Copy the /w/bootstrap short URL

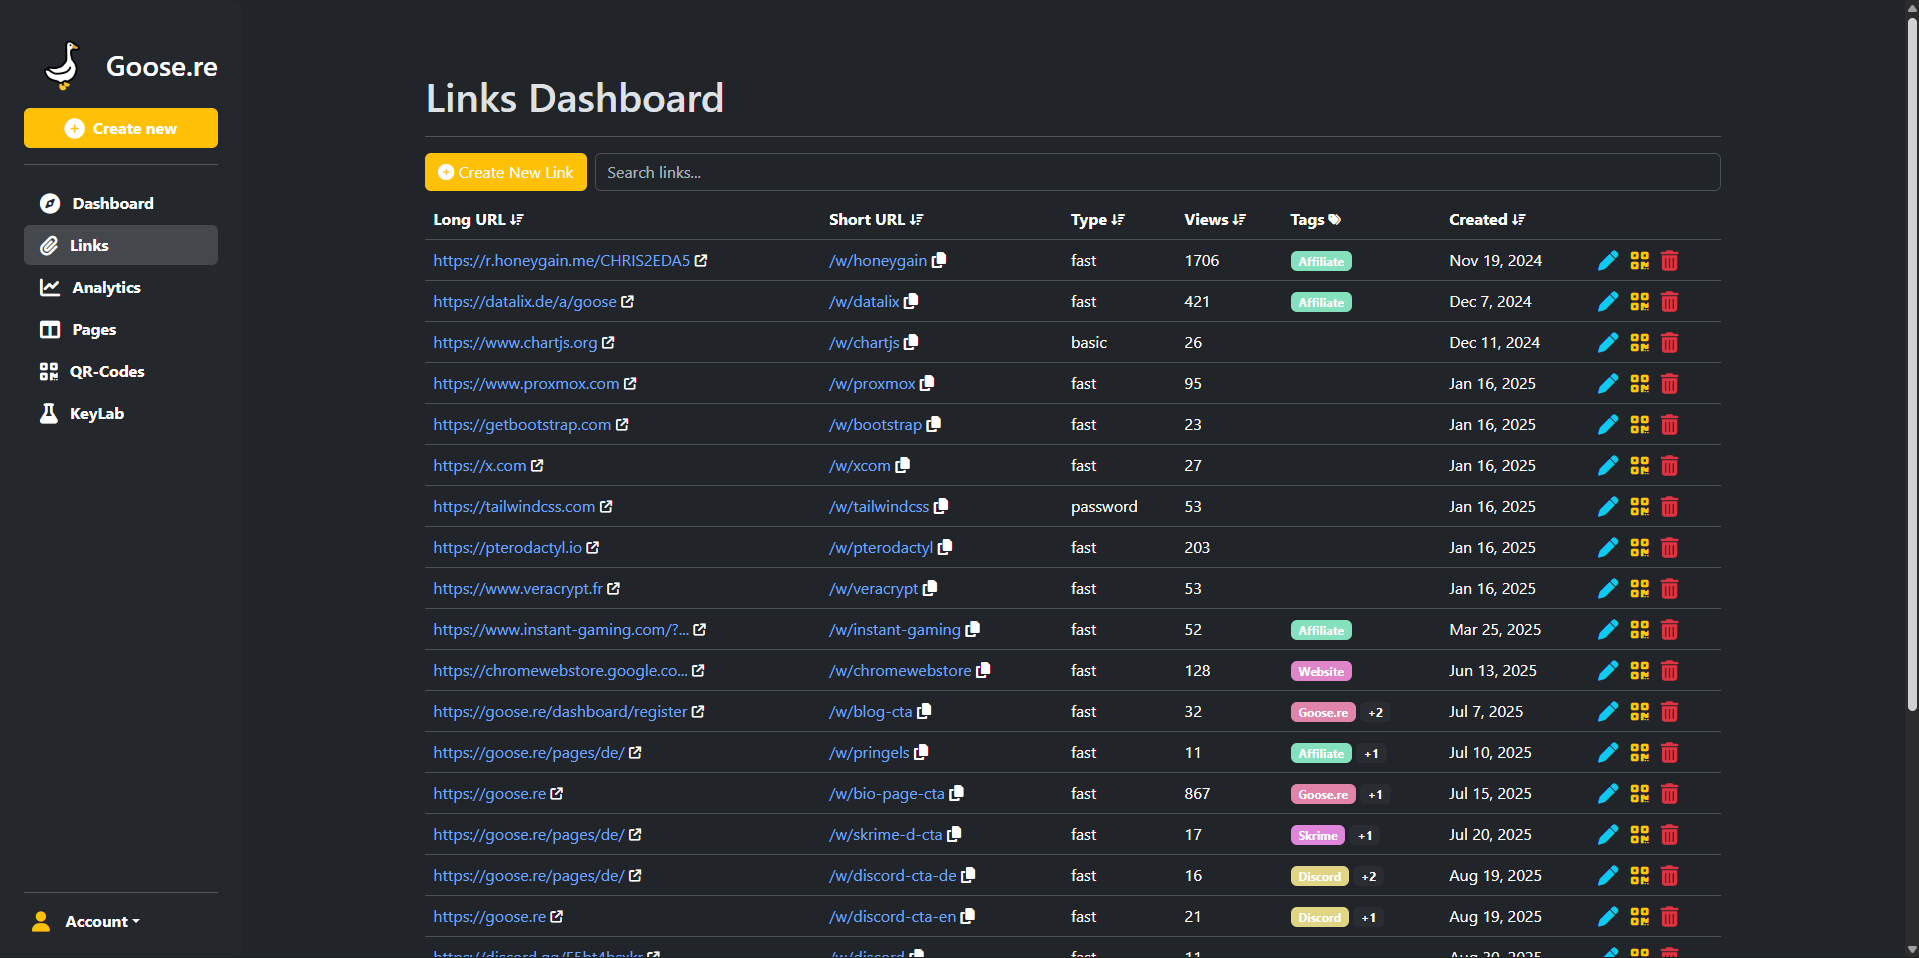click(x=934, y=424)
